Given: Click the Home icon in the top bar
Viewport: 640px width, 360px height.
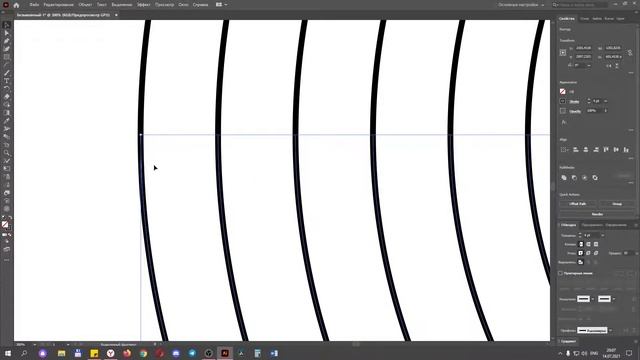Looking at the screenshot, I should pyautogui.click(x=16, y=5).
